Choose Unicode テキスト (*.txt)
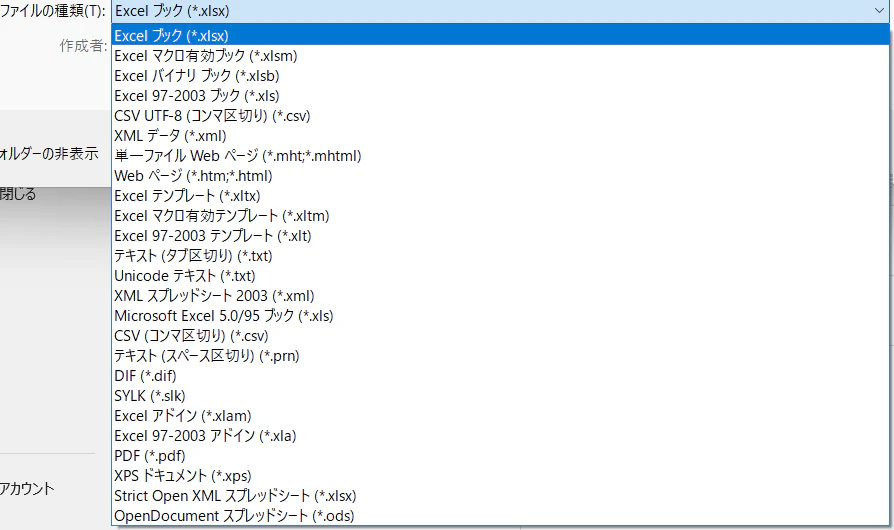894x530 pixels. (x=500, y=276)
